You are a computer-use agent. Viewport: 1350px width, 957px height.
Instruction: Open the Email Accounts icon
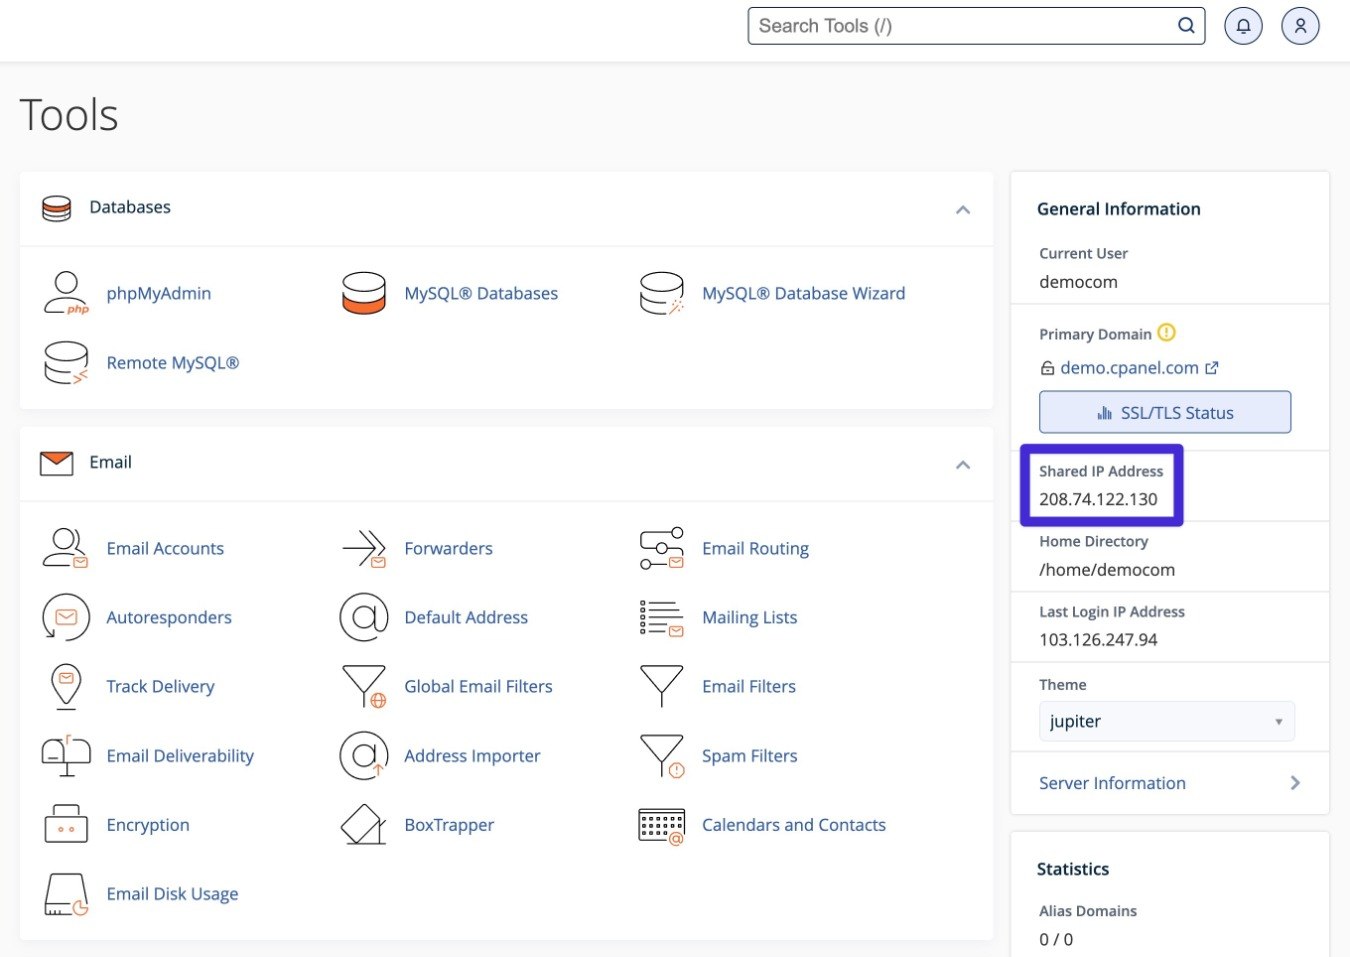[x=66, y=548]
